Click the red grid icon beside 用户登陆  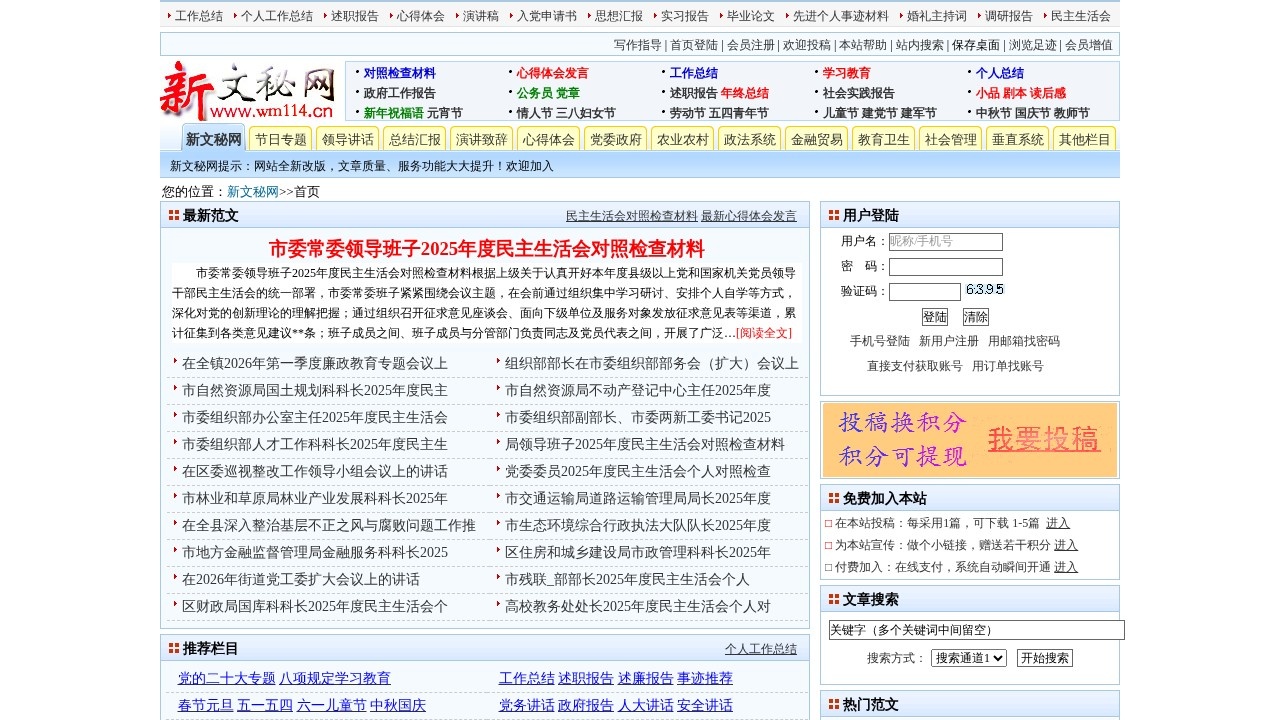click(x=834, y=214)
